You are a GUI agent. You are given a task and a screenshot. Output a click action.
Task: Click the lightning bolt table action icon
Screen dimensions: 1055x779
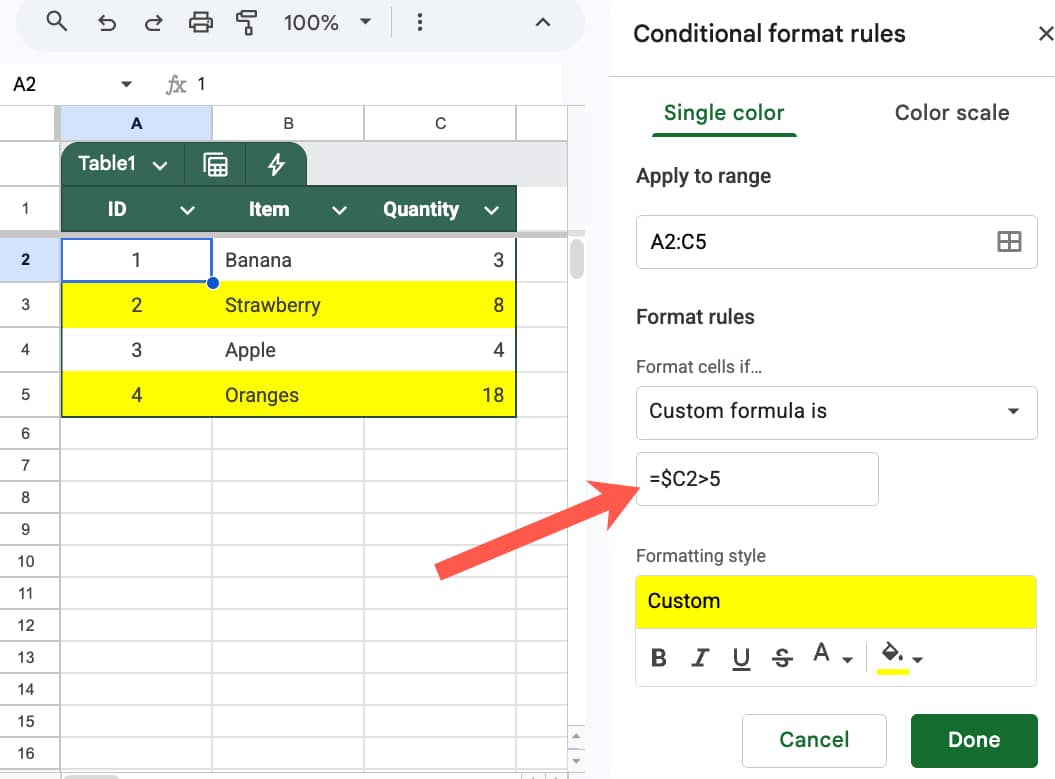pos(276,164)
